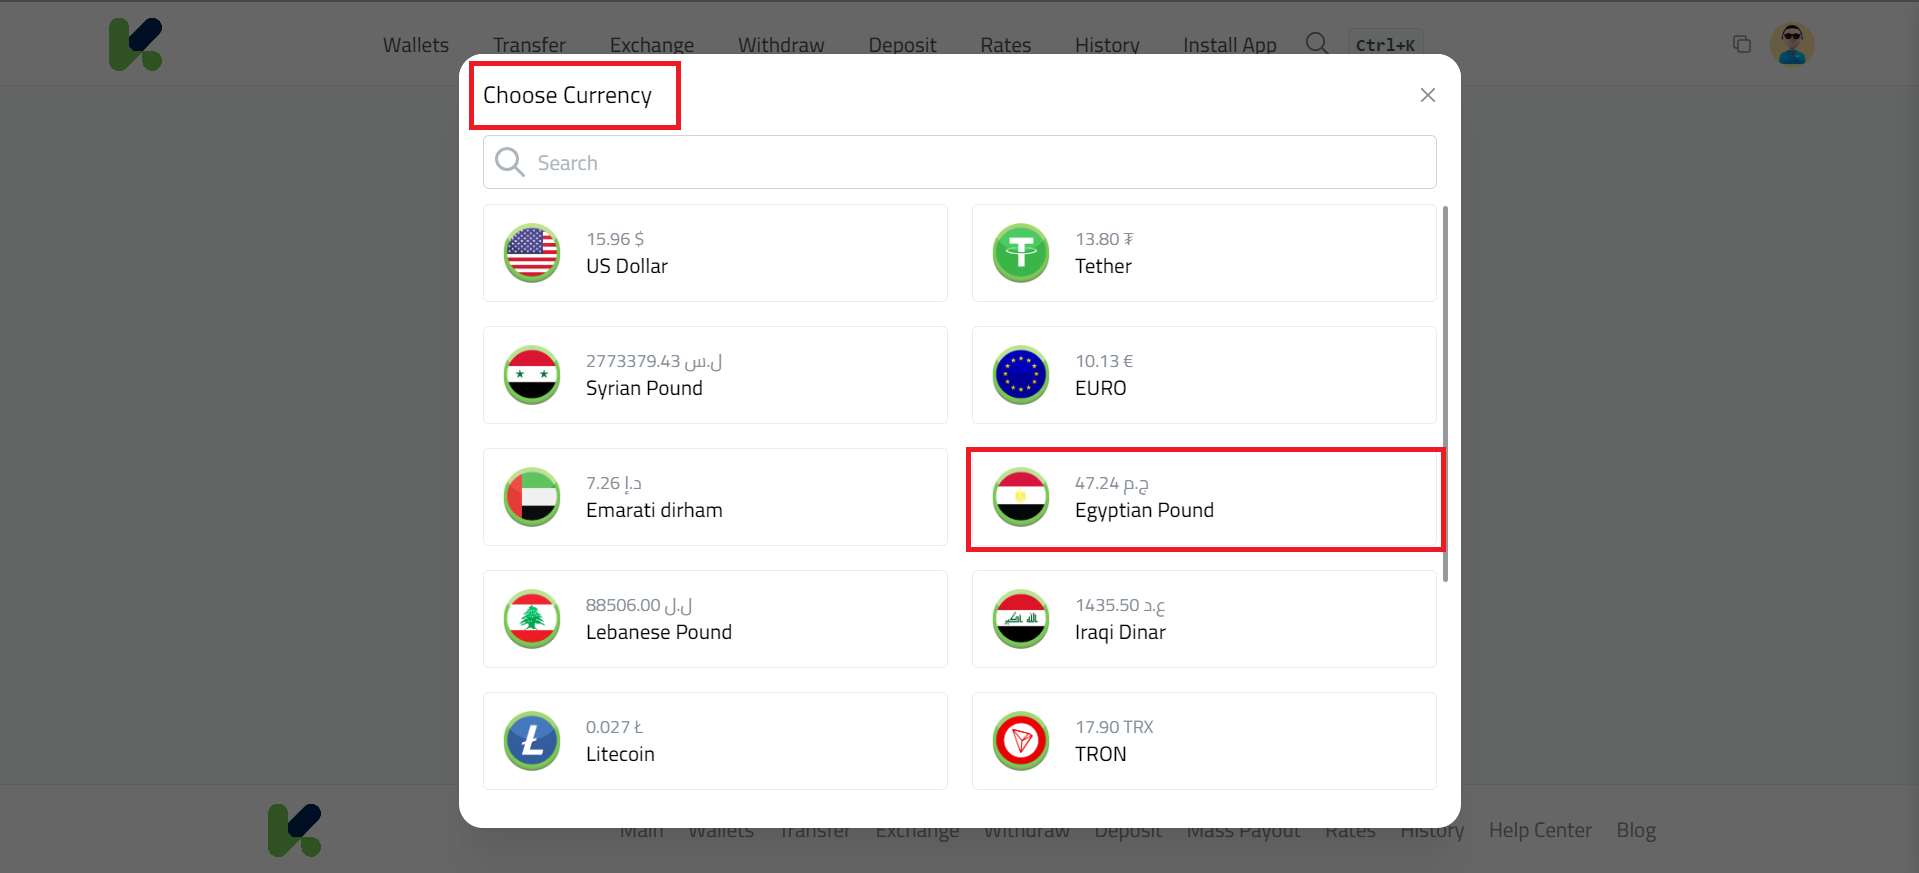Click the copy icon near avatar

pyautogui.click(x=1742, y=44)
